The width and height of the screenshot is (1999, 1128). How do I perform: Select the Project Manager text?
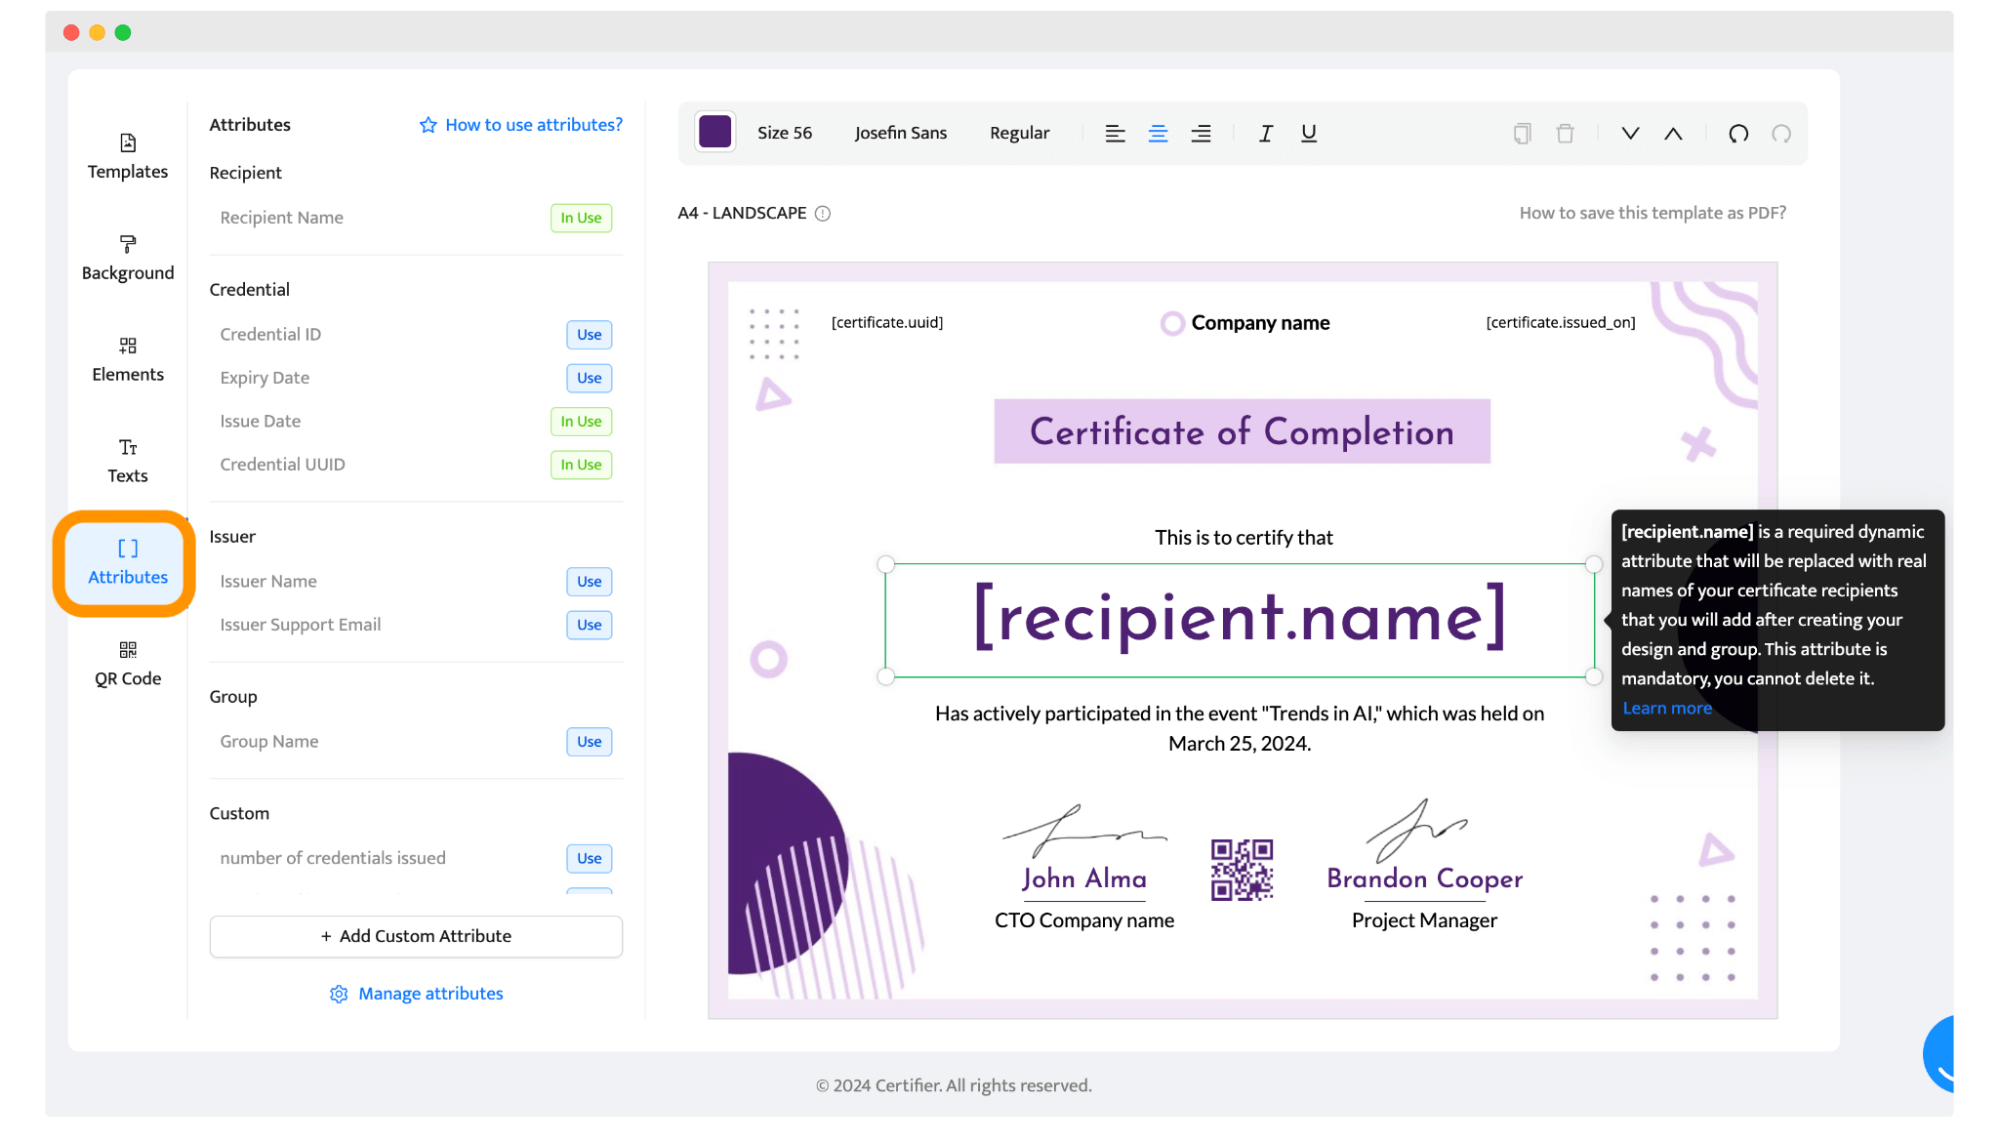(x=1424, y=921)
